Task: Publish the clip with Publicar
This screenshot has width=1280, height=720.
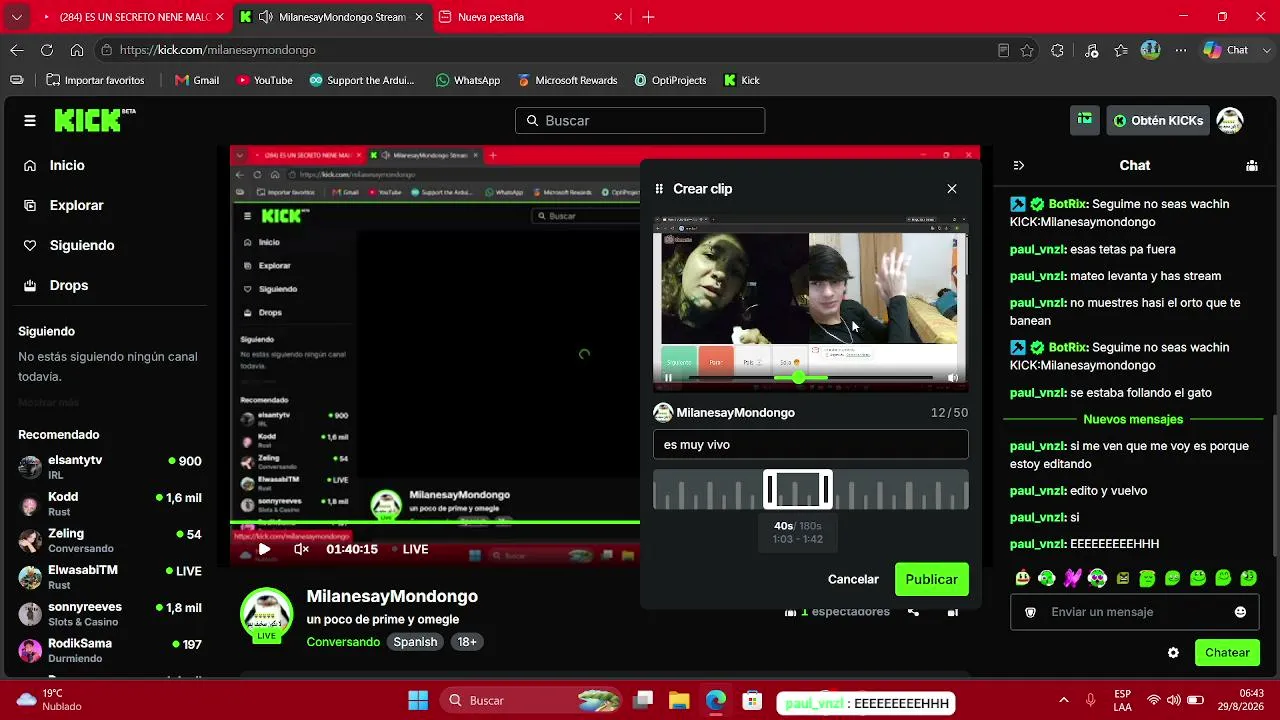Action: pyautogui.click(x=931, y=579)
